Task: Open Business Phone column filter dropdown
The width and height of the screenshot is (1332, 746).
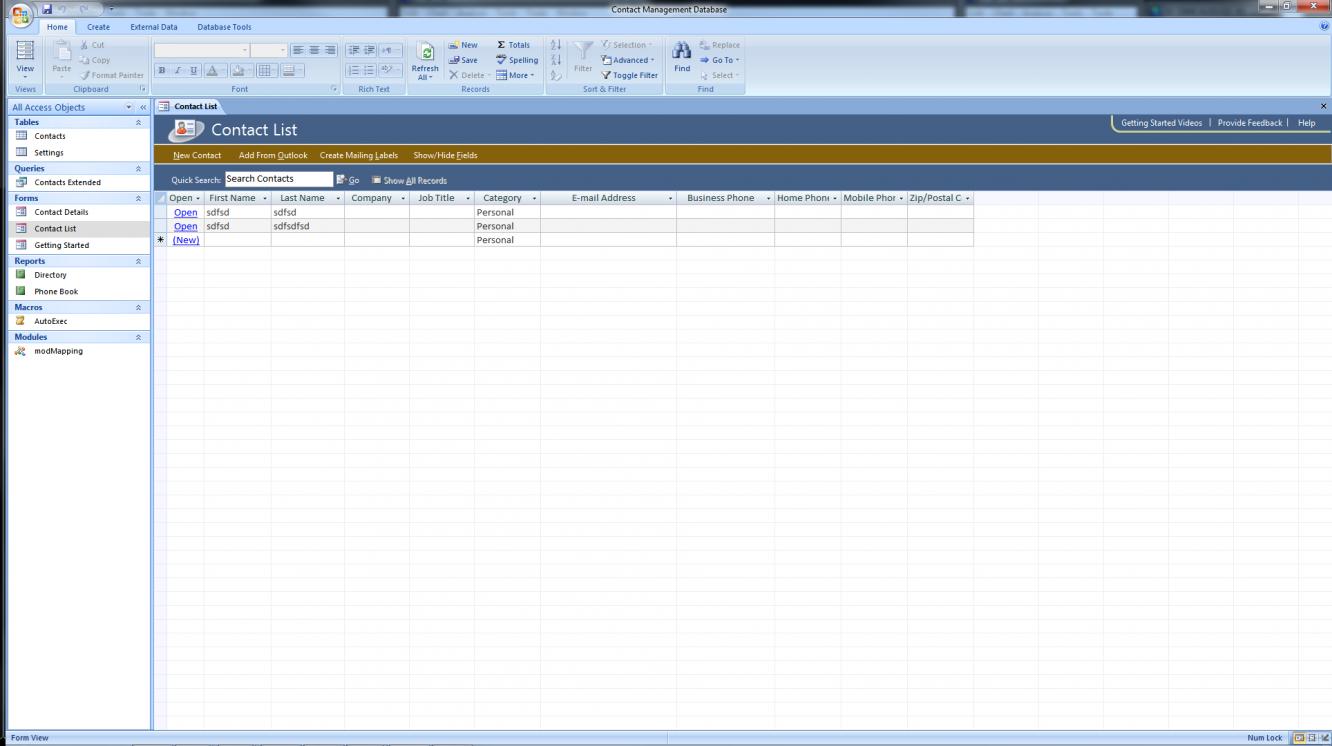Action: 768,198
